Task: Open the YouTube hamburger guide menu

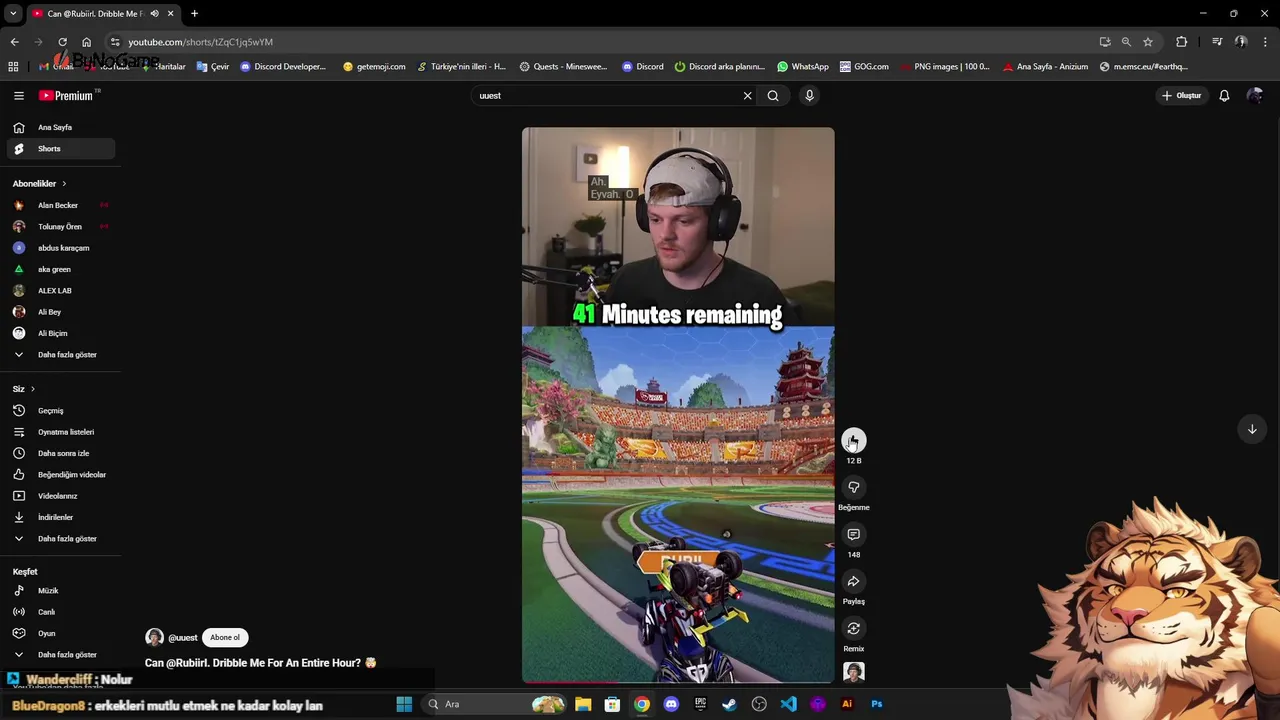Action: pyautogui.click(x=18, y=96)
